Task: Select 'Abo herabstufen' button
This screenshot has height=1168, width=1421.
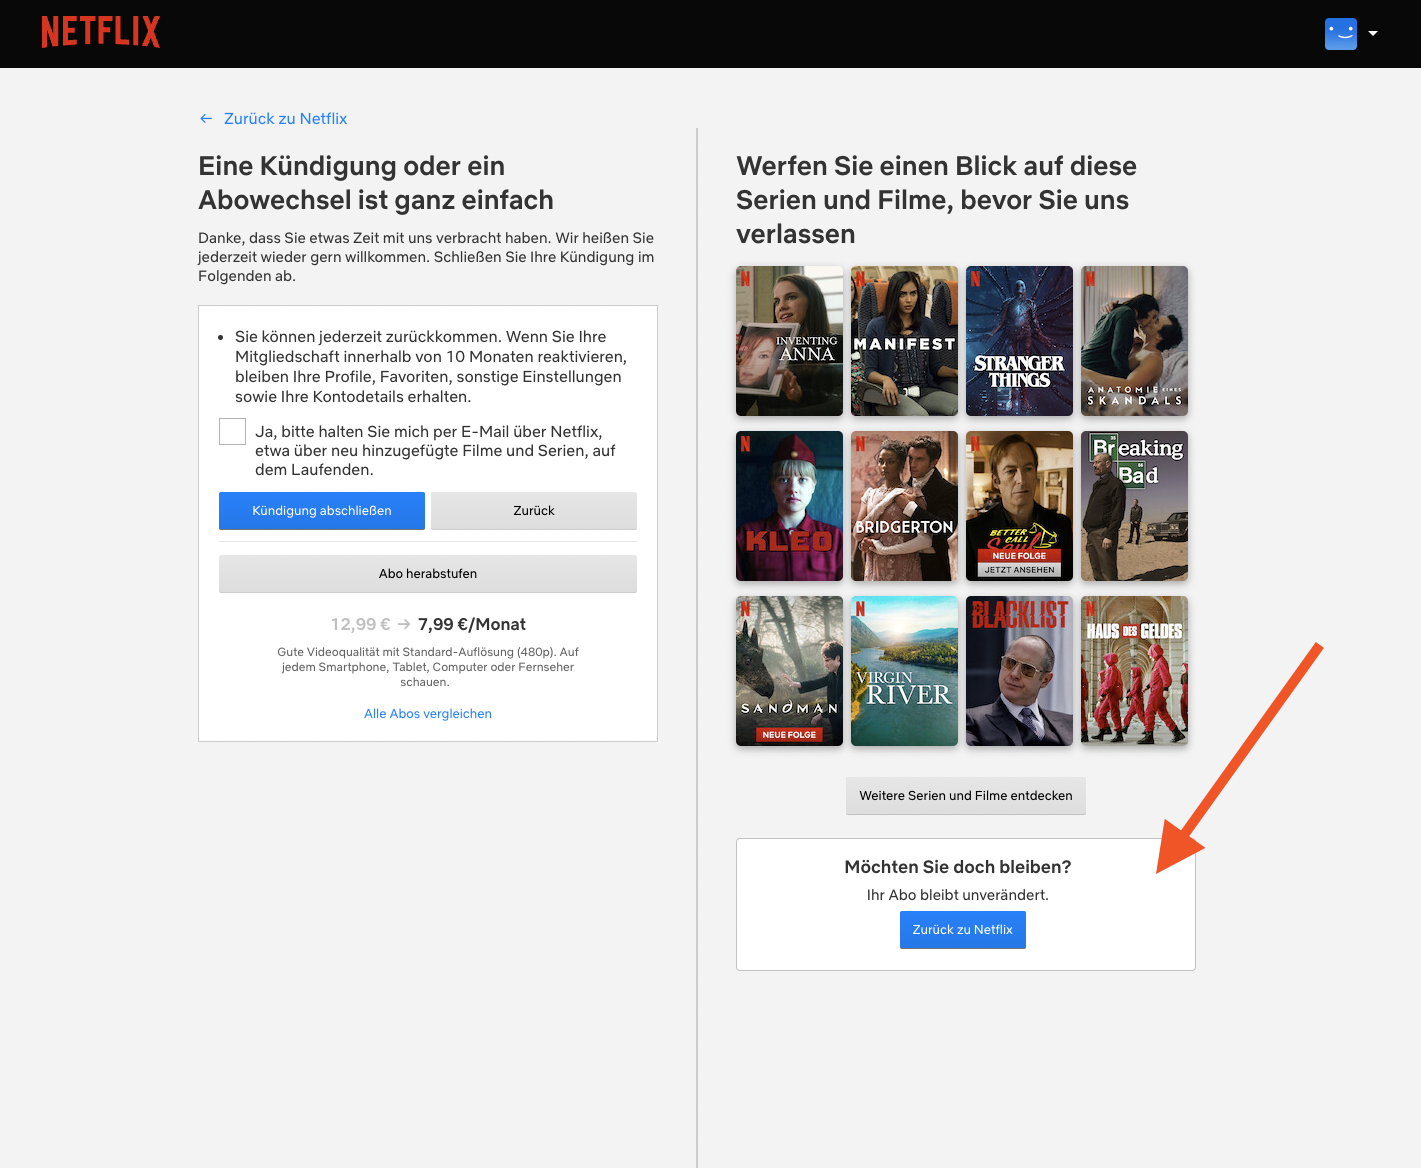Action: pos(428,574)
